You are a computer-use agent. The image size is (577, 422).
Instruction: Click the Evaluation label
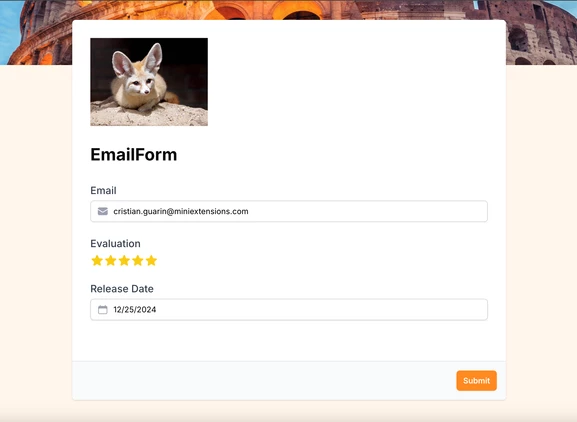(116, 244)
